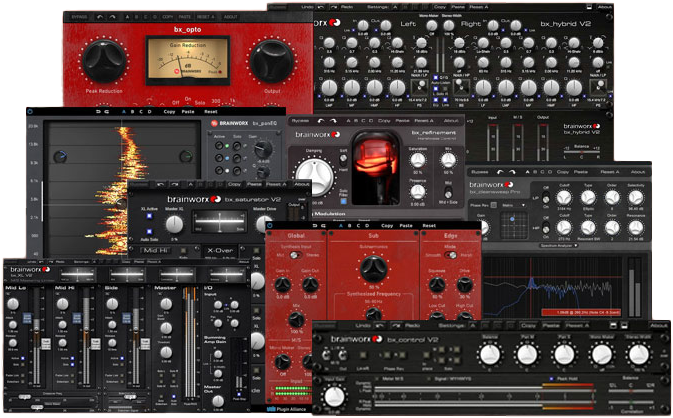Toggle the first band Active button in bx_panEQ
This screenshot has height=418, width=673.
(x=219, y=146)
